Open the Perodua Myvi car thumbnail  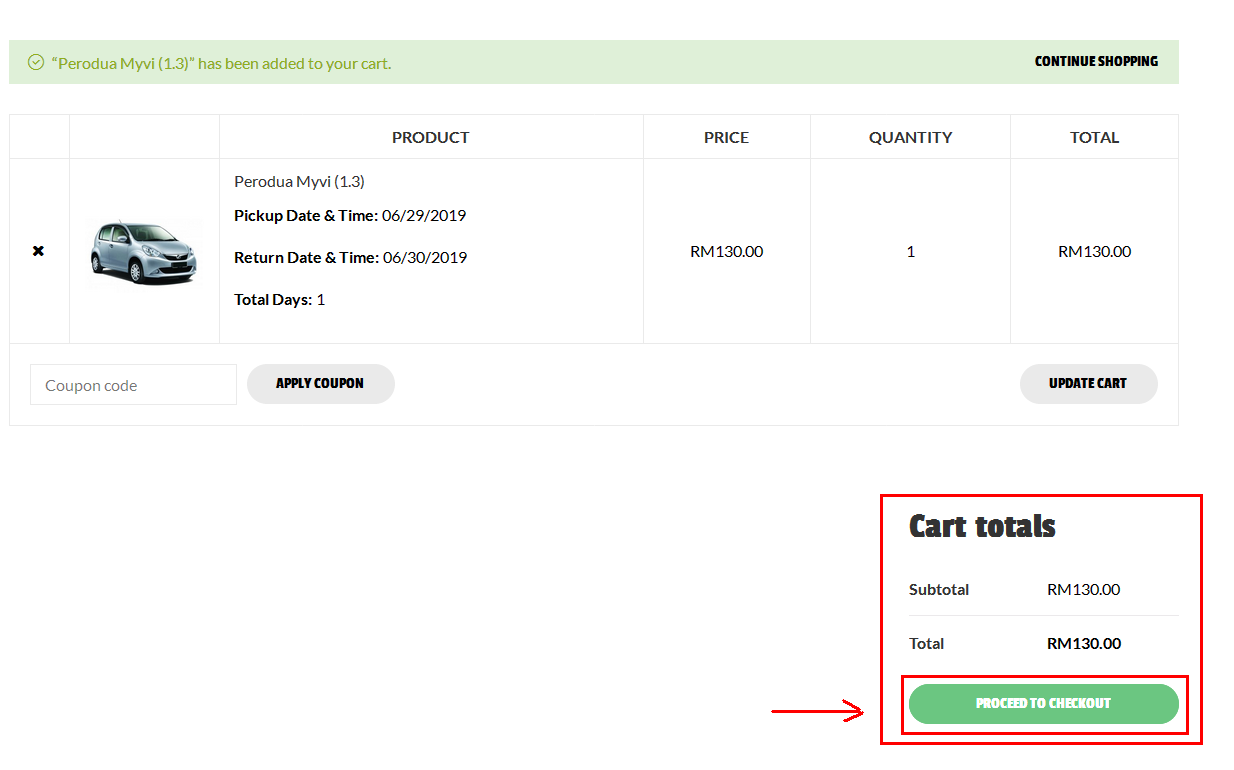point(144,251)
